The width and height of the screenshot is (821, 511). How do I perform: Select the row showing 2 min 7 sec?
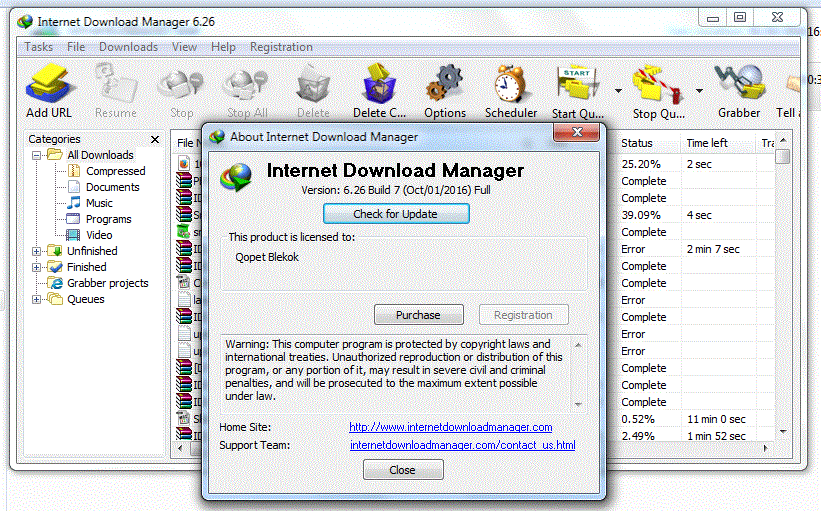(713, 249)
